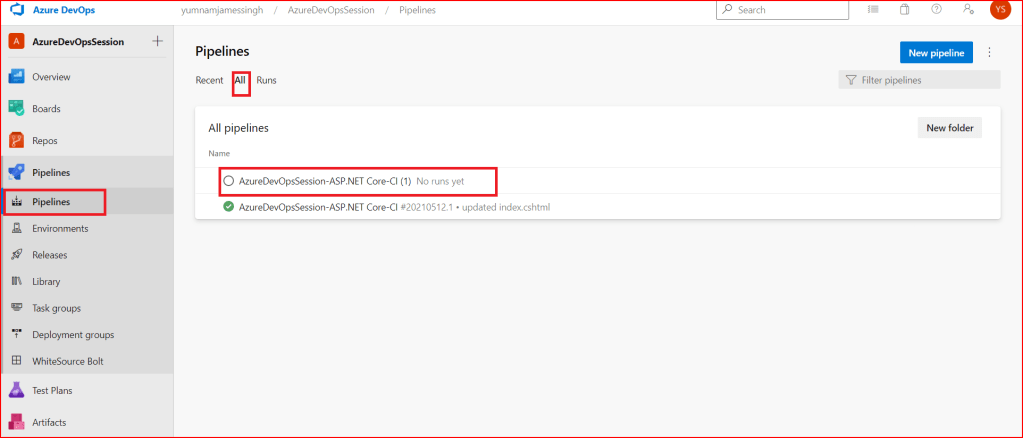Switch to the Recent tab
The width and height of the screenshot is (1023, 438).
(209, 80)
